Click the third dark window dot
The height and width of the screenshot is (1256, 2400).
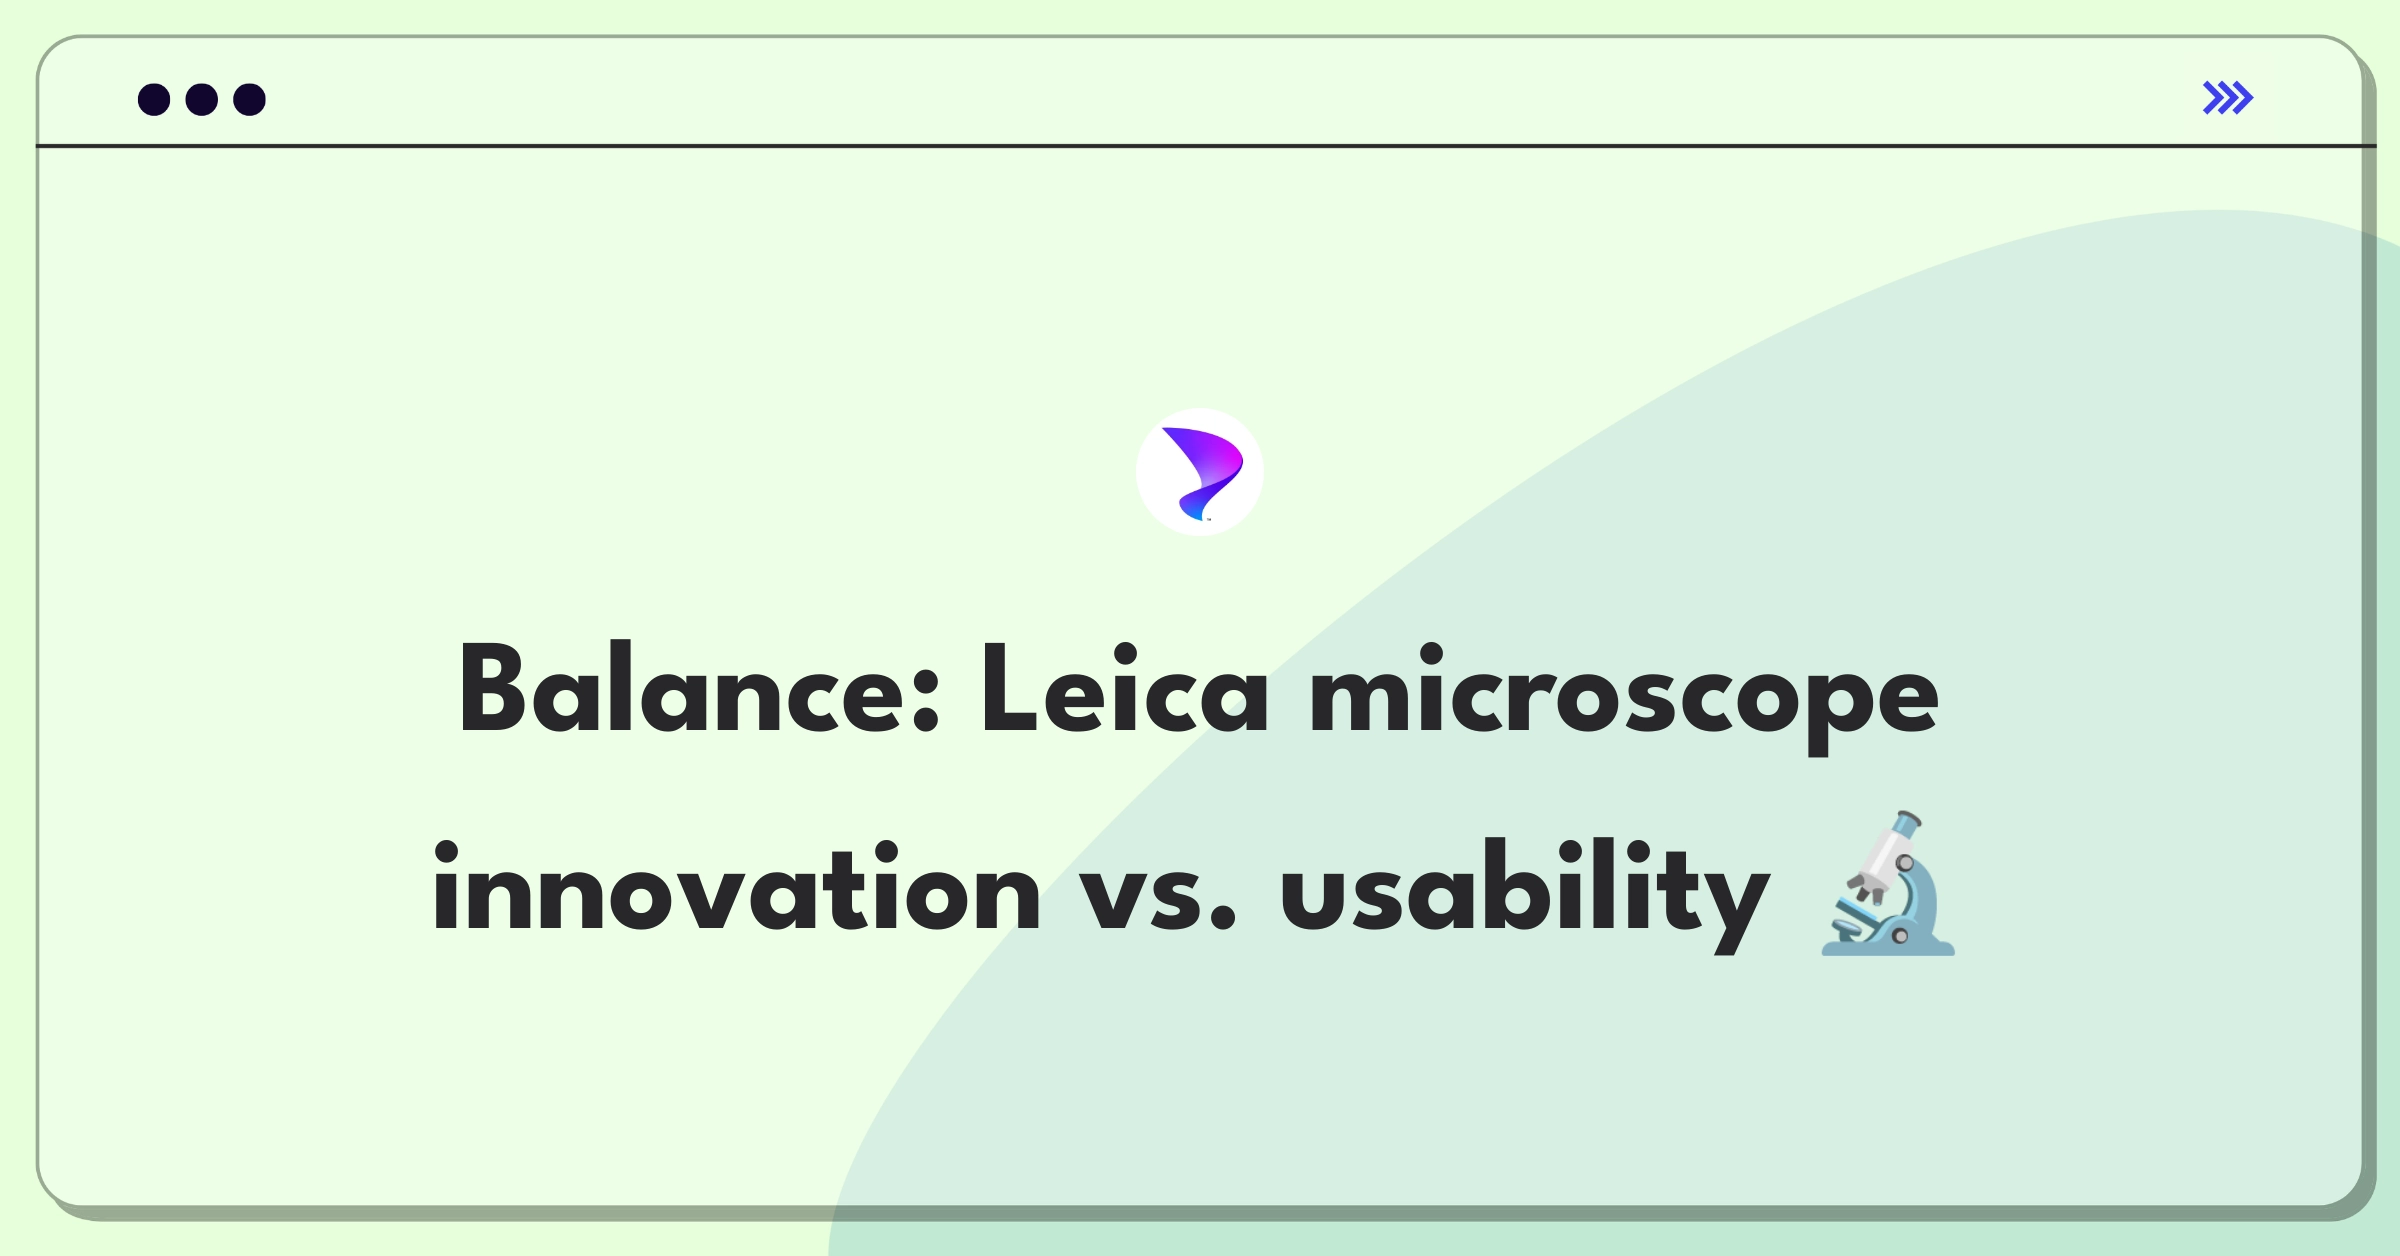pos(250,99)
